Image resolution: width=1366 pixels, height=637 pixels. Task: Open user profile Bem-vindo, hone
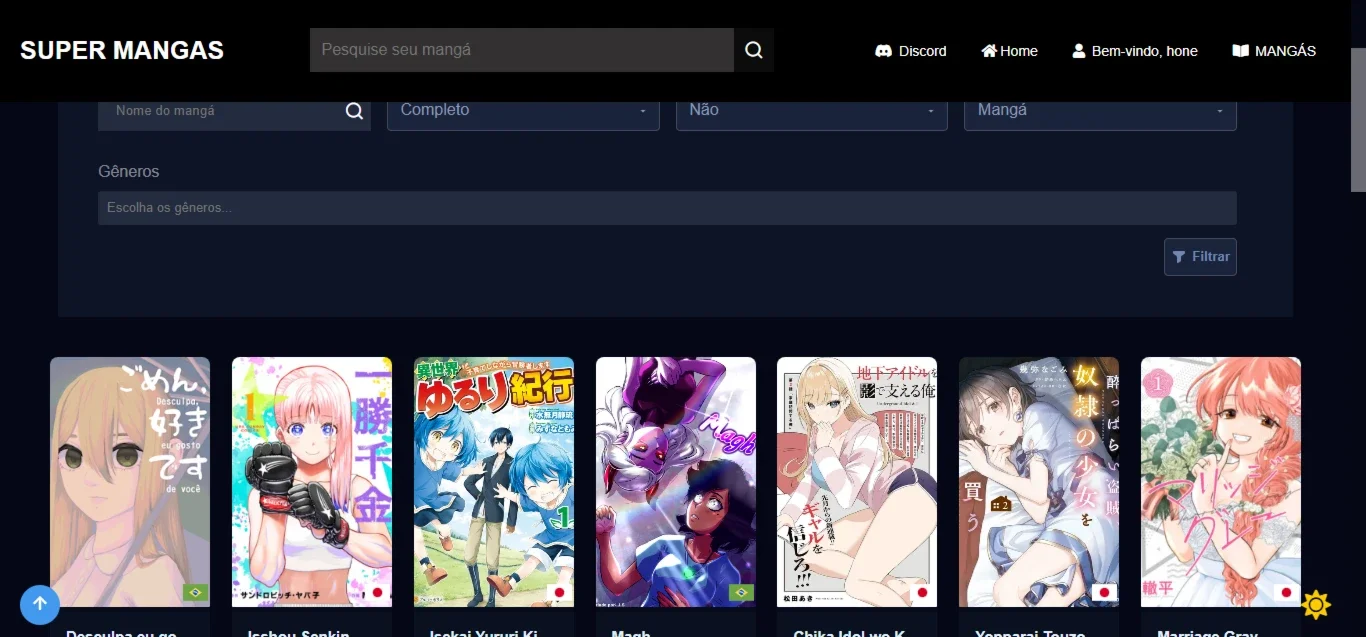click(x=1135, y=51)
